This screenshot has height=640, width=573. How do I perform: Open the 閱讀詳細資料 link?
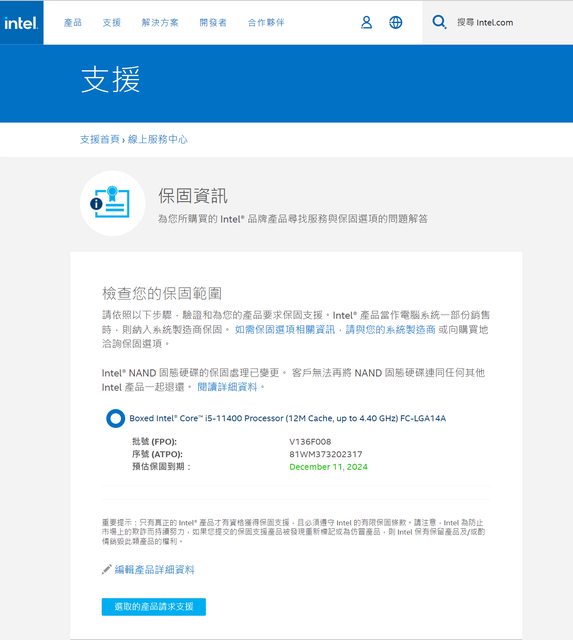227,387
